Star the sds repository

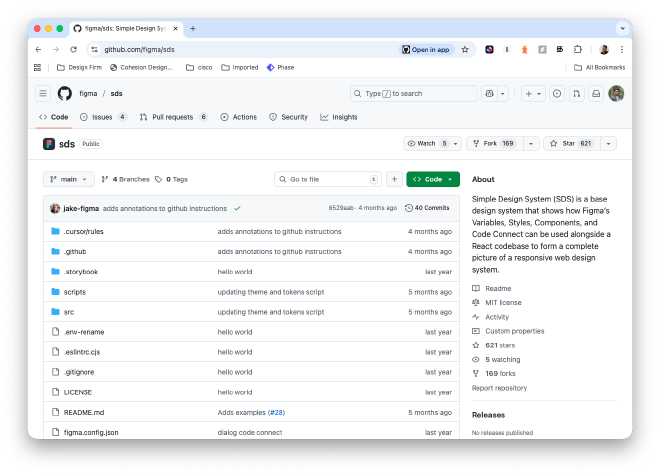click(572, 144)
